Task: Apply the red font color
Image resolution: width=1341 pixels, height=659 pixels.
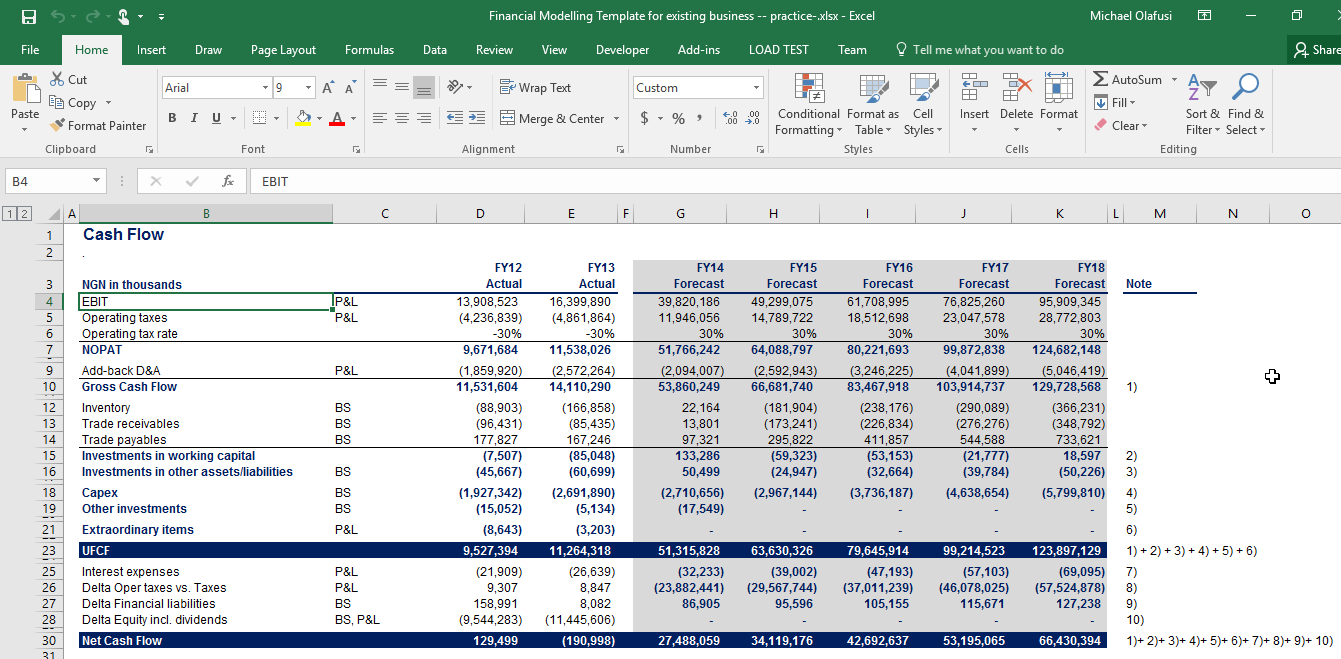Action: click(x=337, y=118)
